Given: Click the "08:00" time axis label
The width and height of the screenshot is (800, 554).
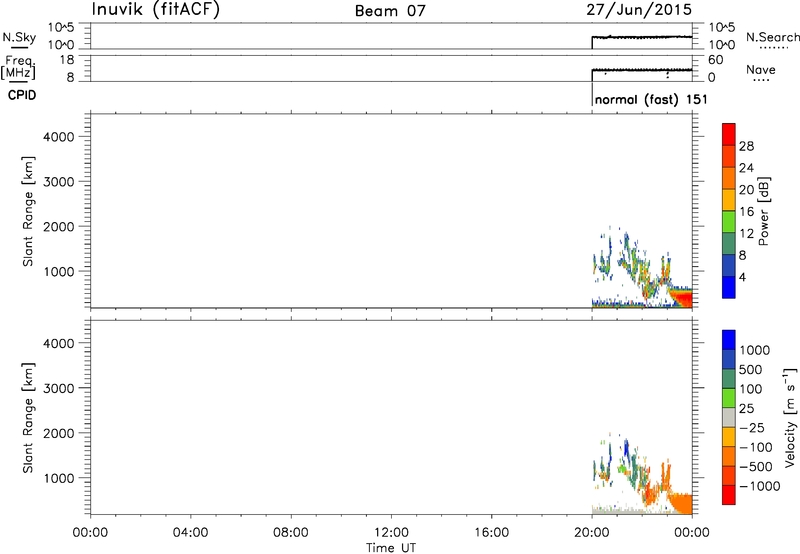Looking at the screenshot, I should point(291,533).
